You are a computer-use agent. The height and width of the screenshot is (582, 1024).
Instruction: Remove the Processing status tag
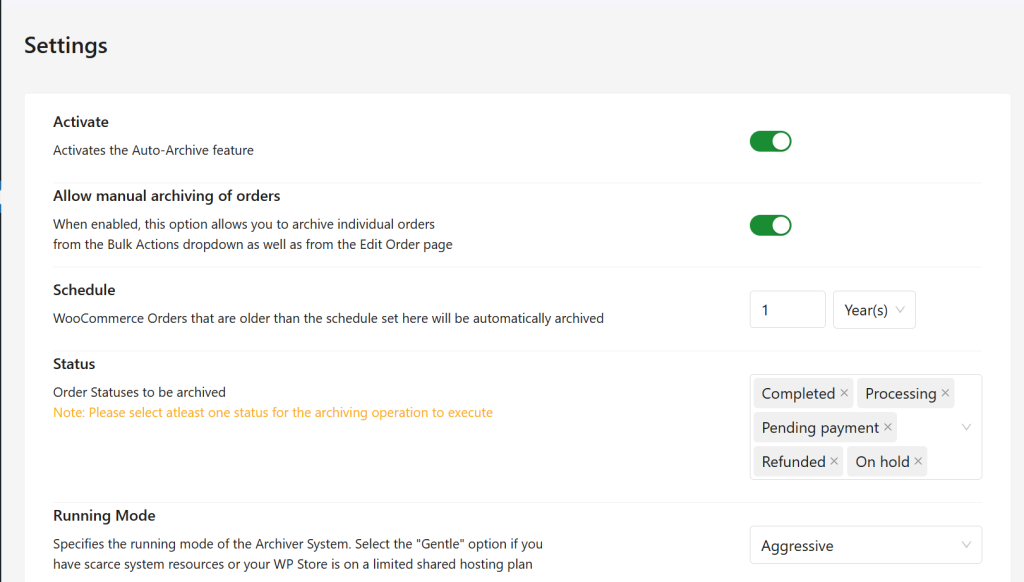[945, 393]
